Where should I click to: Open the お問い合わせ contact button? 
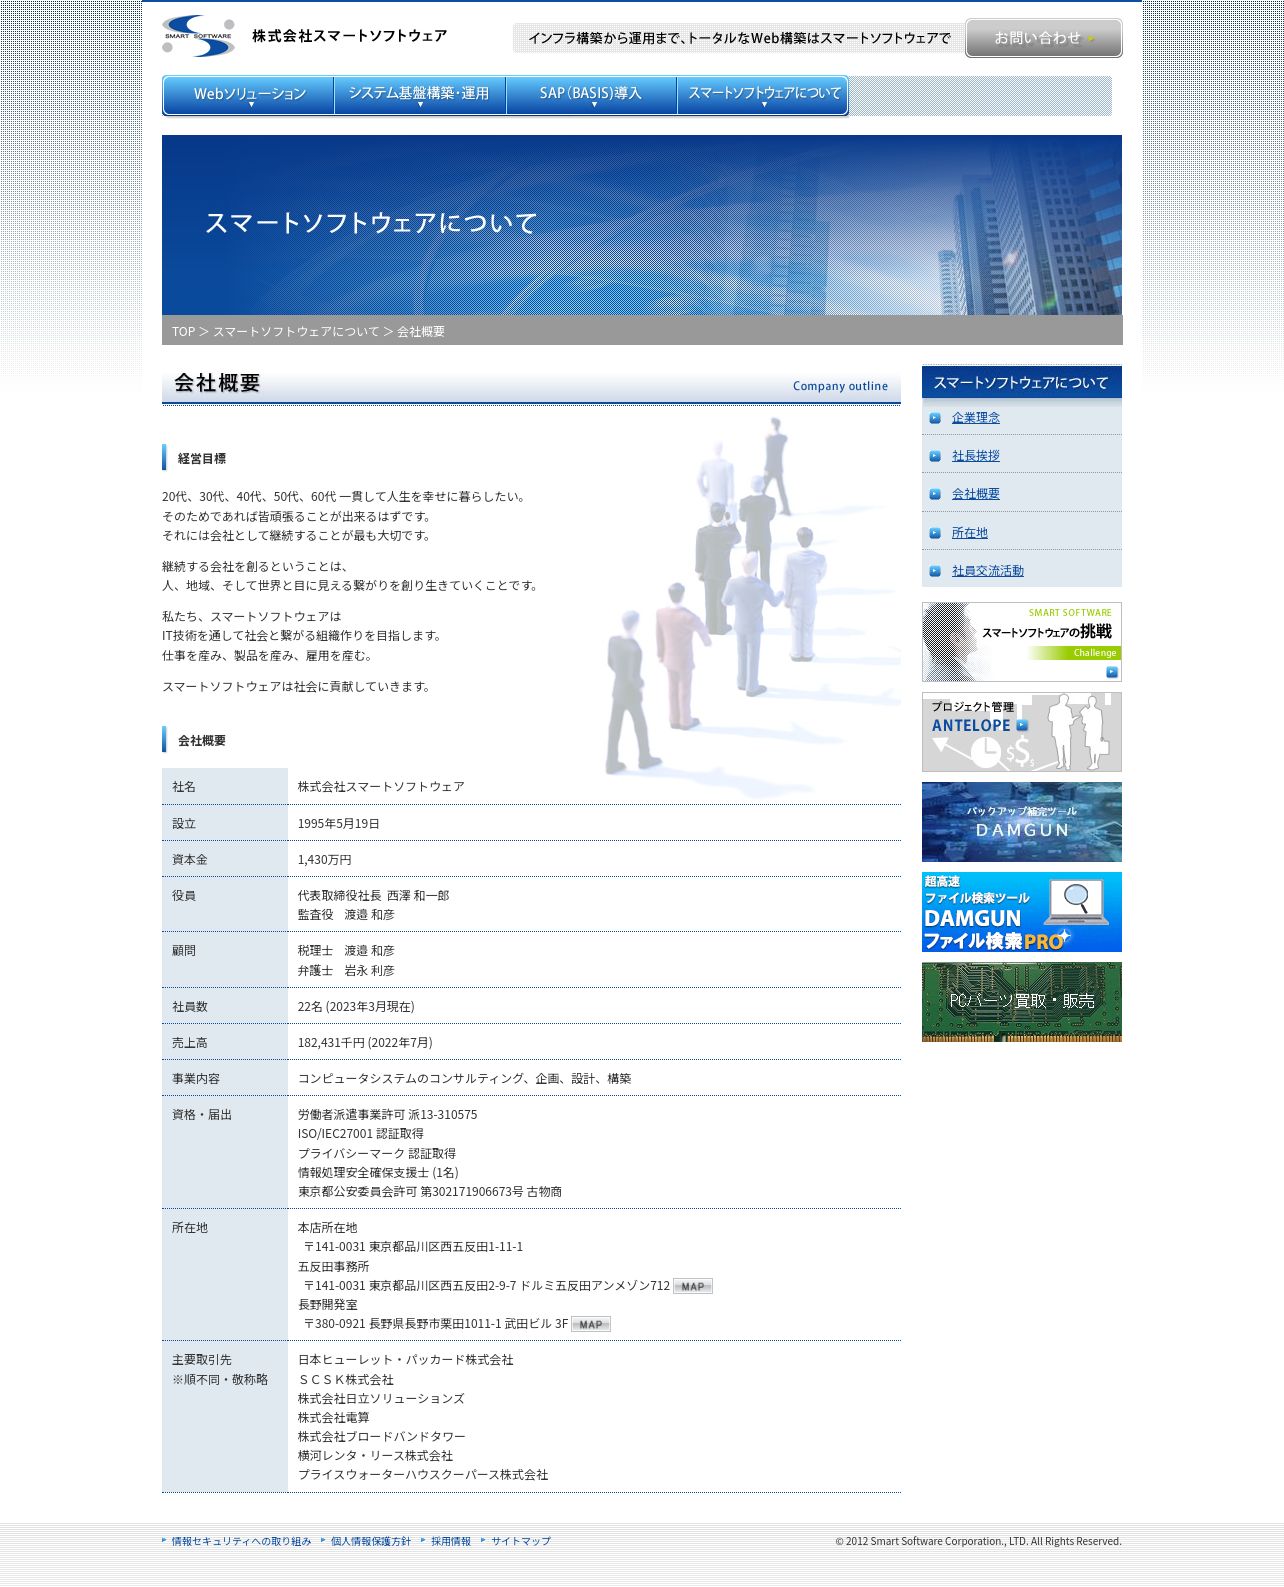point(1043,38)
